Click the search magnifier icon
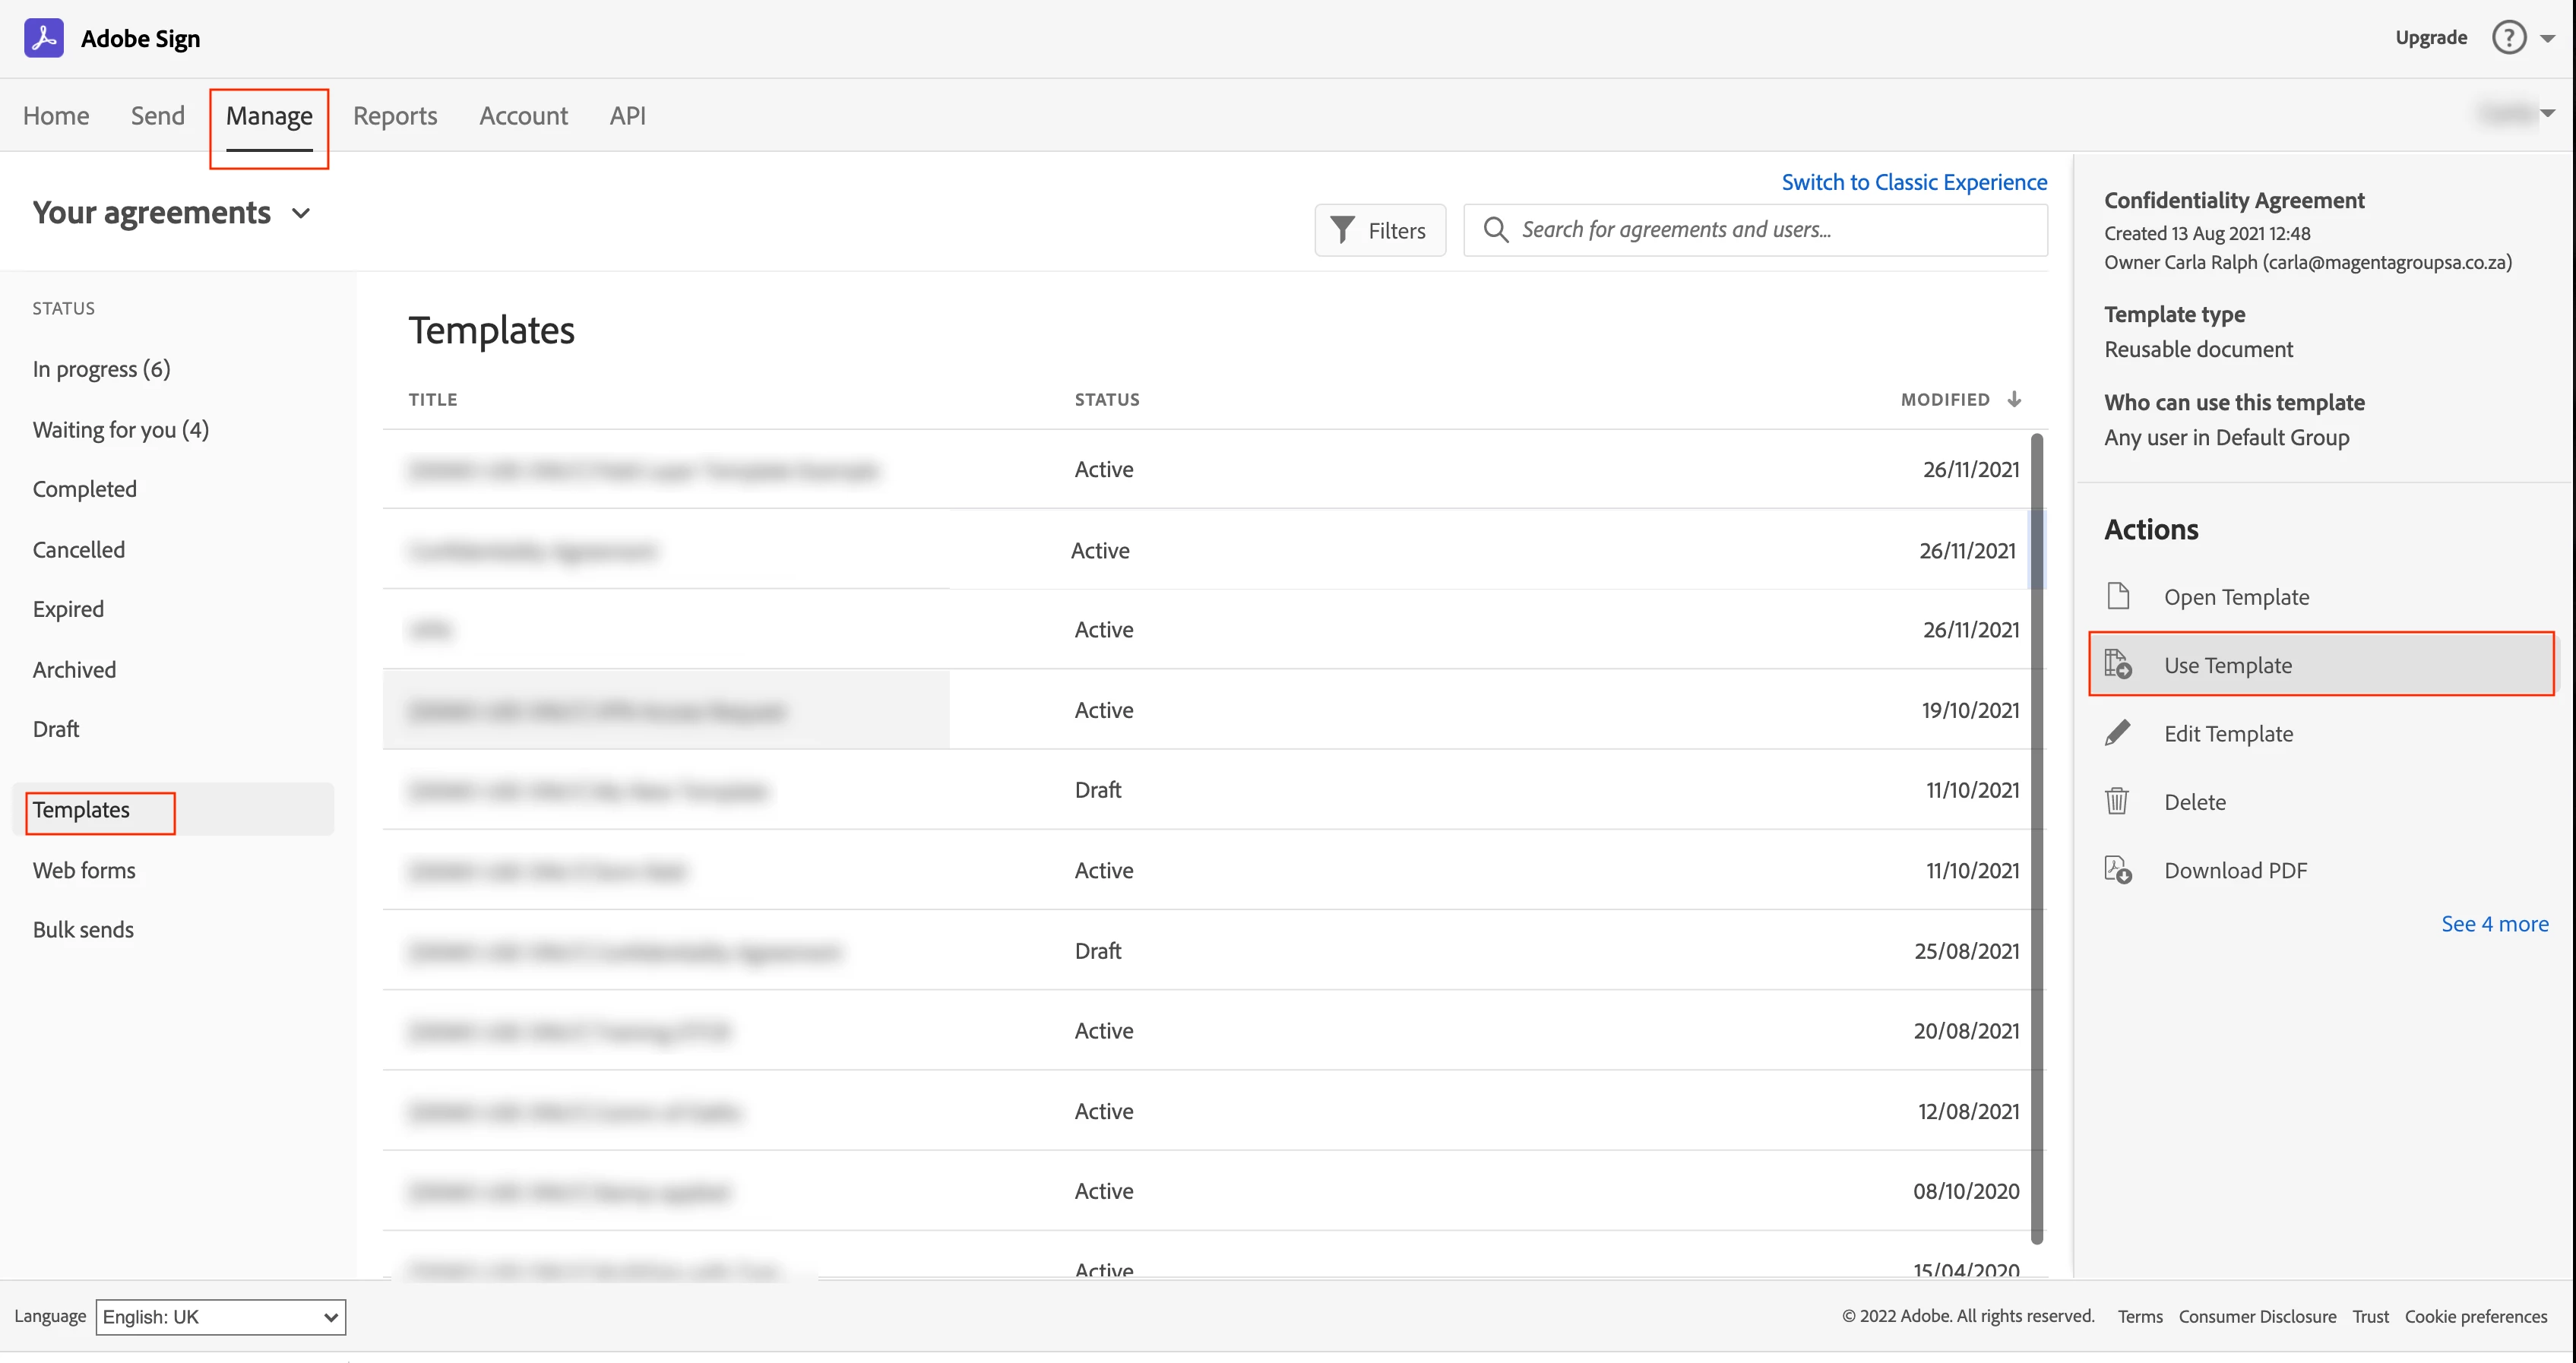Screen dimensions: 2576x1363 pos(1495,230)
